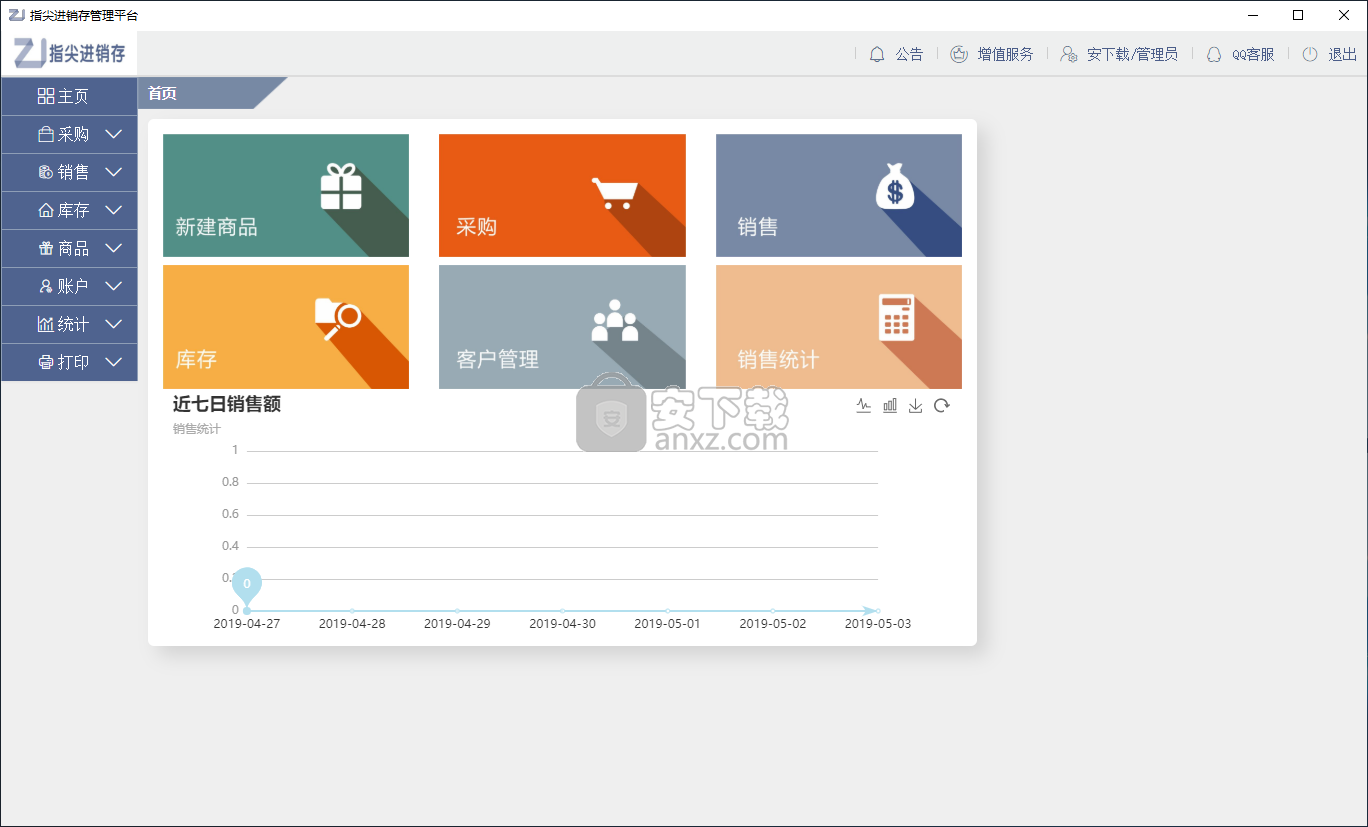Click the 退出 power icon
Screen dimensions: 1368x827
pos(1310,54)
